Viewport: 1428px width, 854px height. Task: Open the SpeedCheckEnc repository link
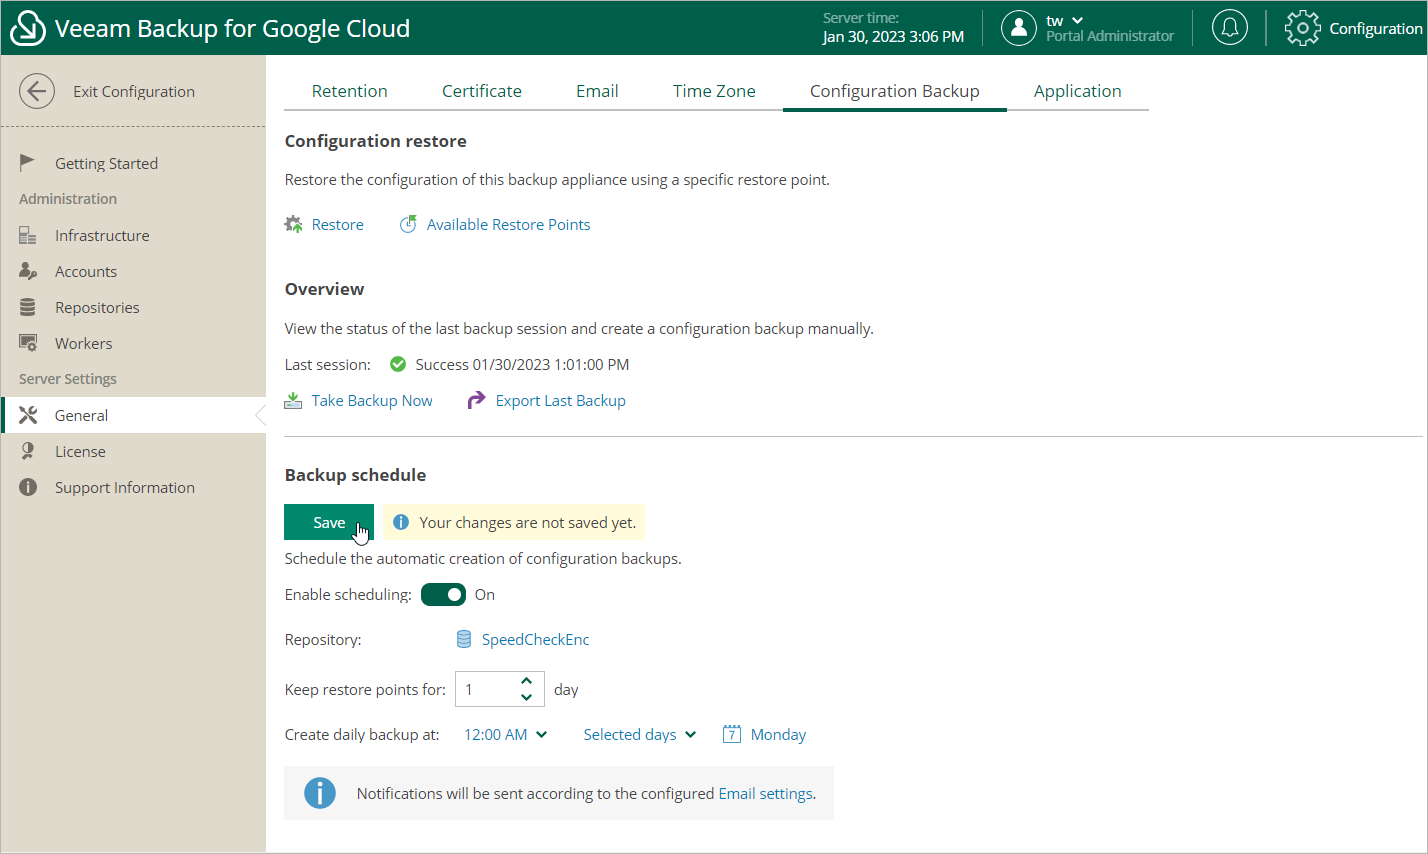click(x=536, y=639)
